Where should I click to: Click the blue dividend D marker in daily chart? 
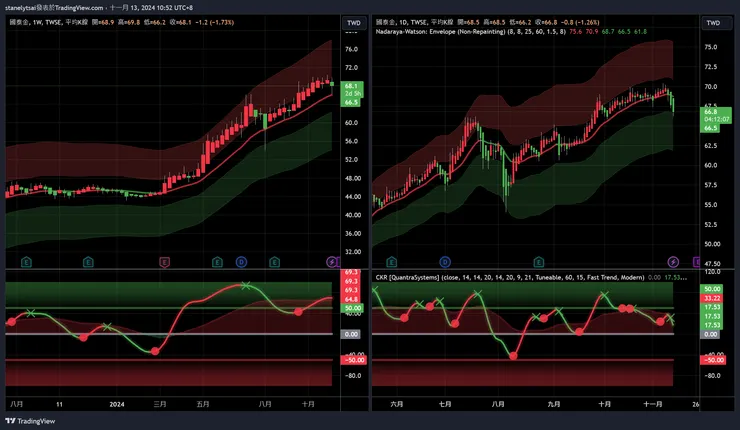(x=445, y=262)
